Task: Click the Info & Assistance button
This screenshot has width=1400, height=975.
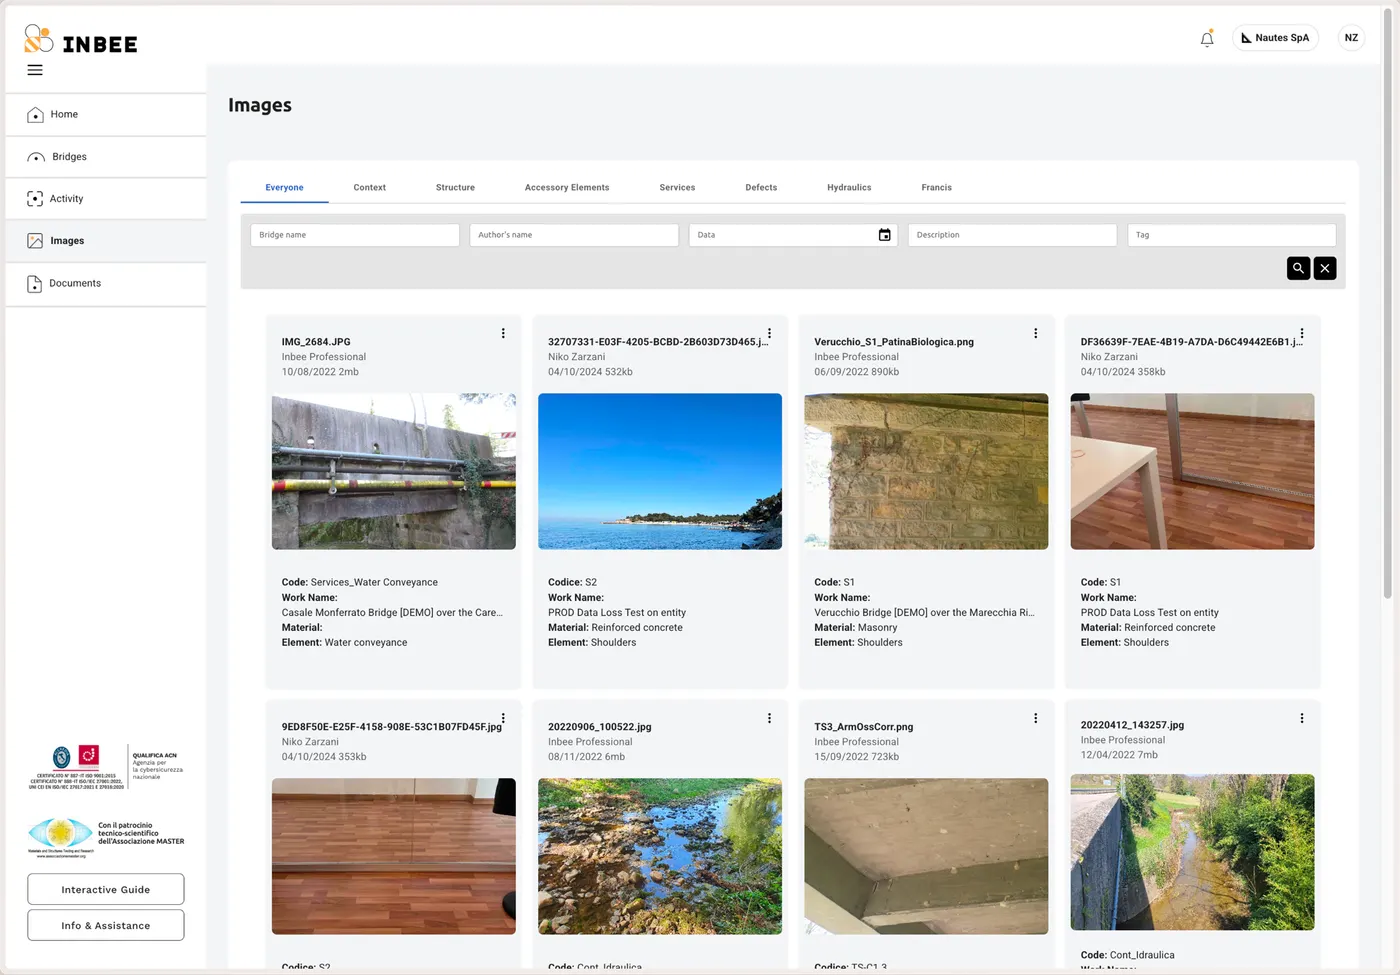Action: click(106, 925)
